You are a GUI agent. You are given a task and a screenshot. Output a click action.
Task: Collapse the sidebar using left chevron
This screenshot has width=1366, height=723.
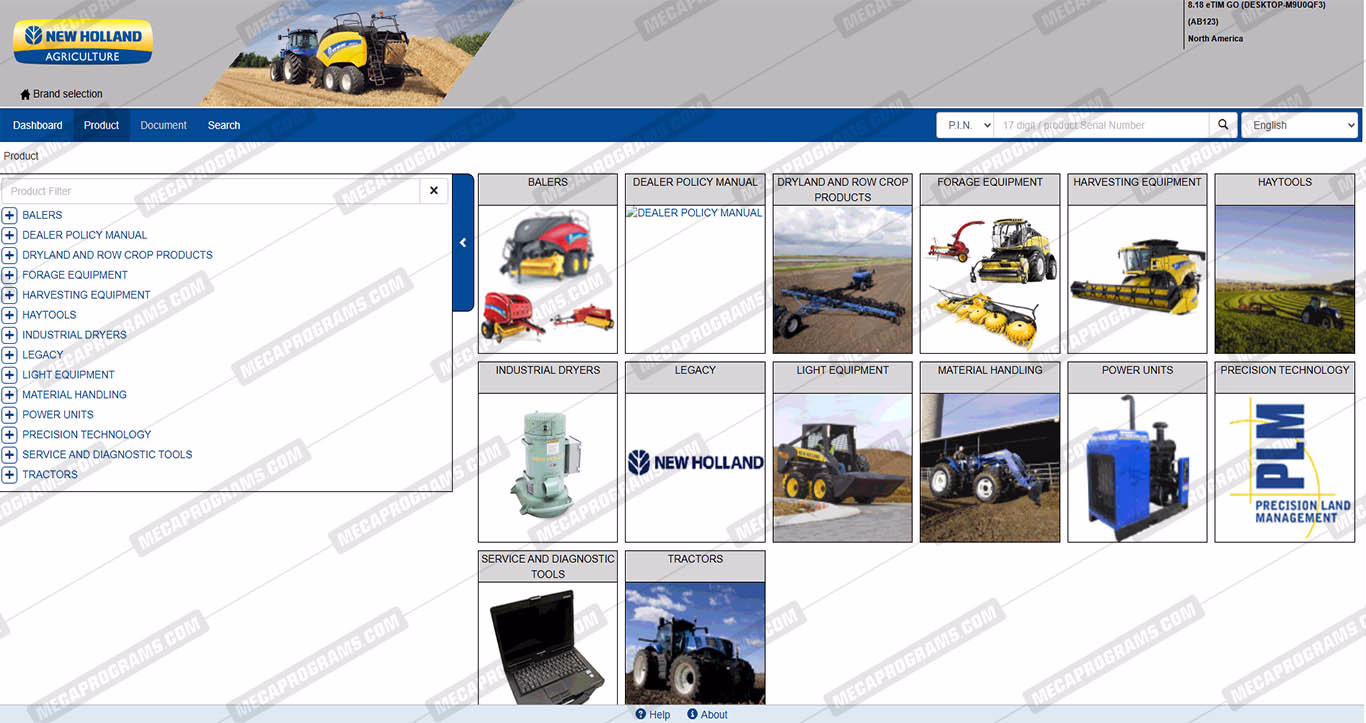[x=463, y=243]
